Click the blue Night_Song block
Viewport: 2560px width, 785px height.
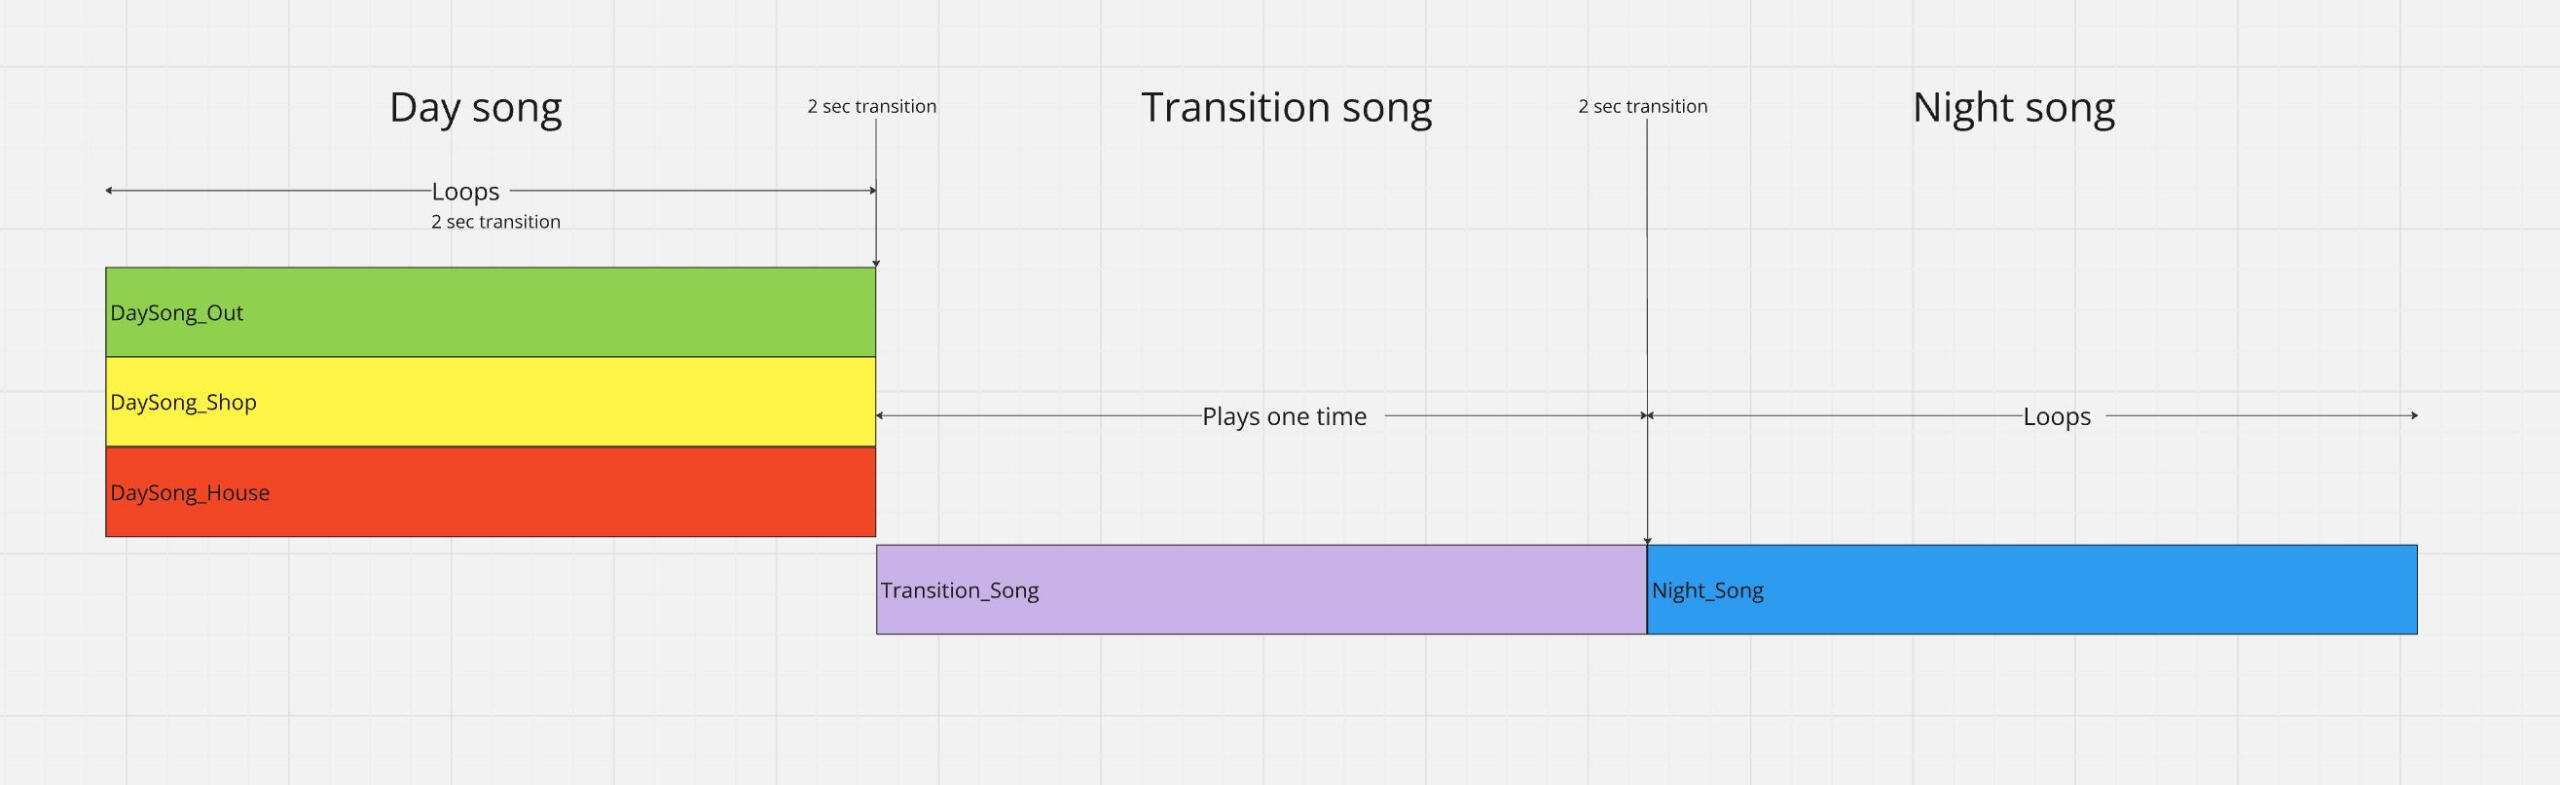coord(2030,590)
